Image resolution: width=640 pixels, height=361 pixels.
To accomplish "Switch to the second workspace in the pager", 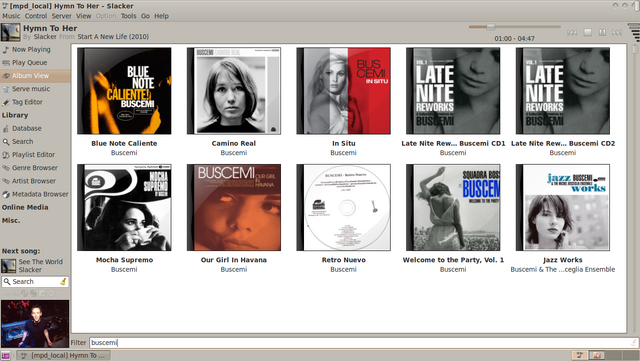I will (x=596, y=355).
